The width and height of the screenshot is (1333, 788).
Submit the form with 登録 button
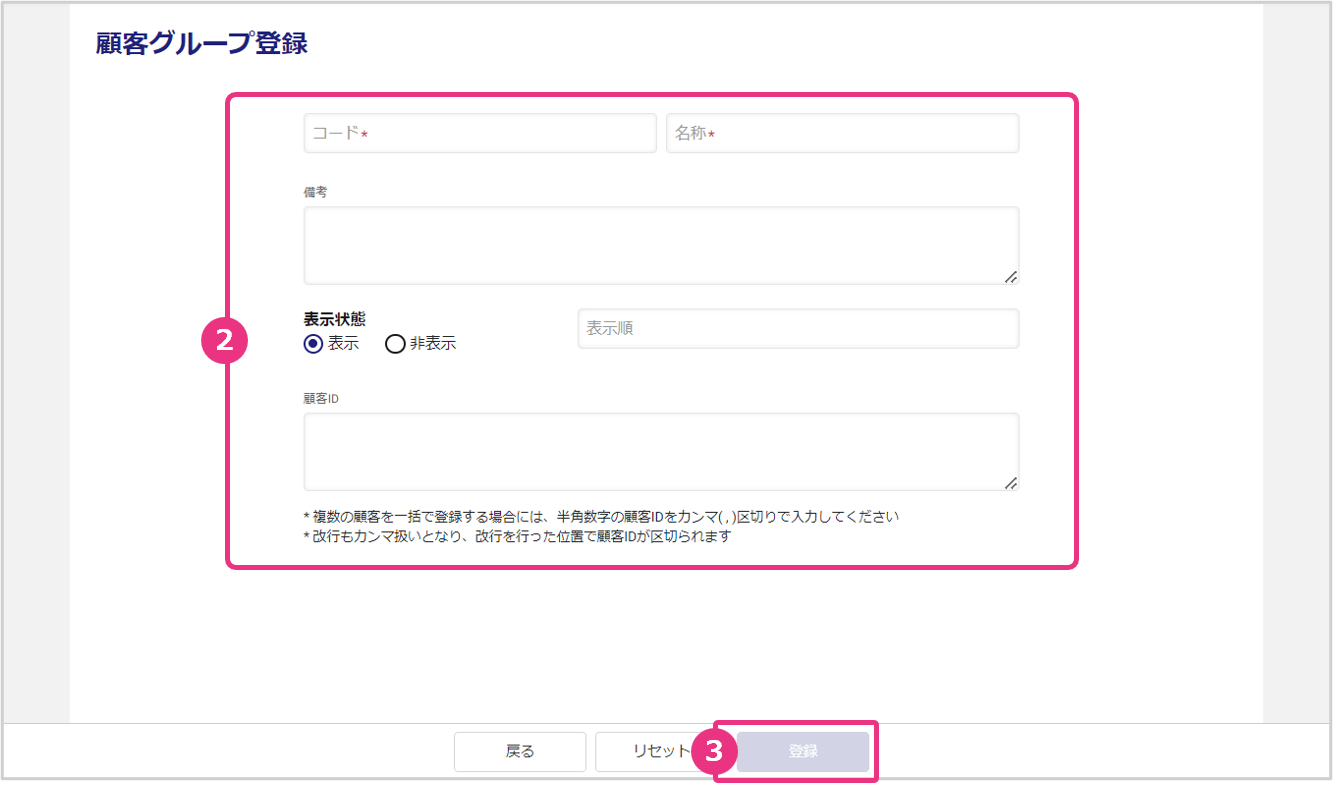coord(803,752)
